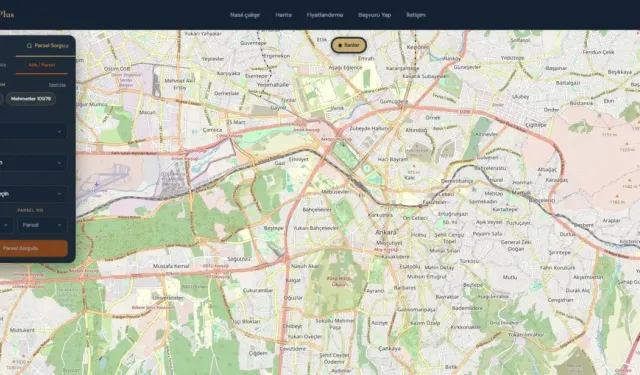This screenshot has height=375, width=640.
Task: Click the Emniyet label on the map
Action: coord(299,159)
